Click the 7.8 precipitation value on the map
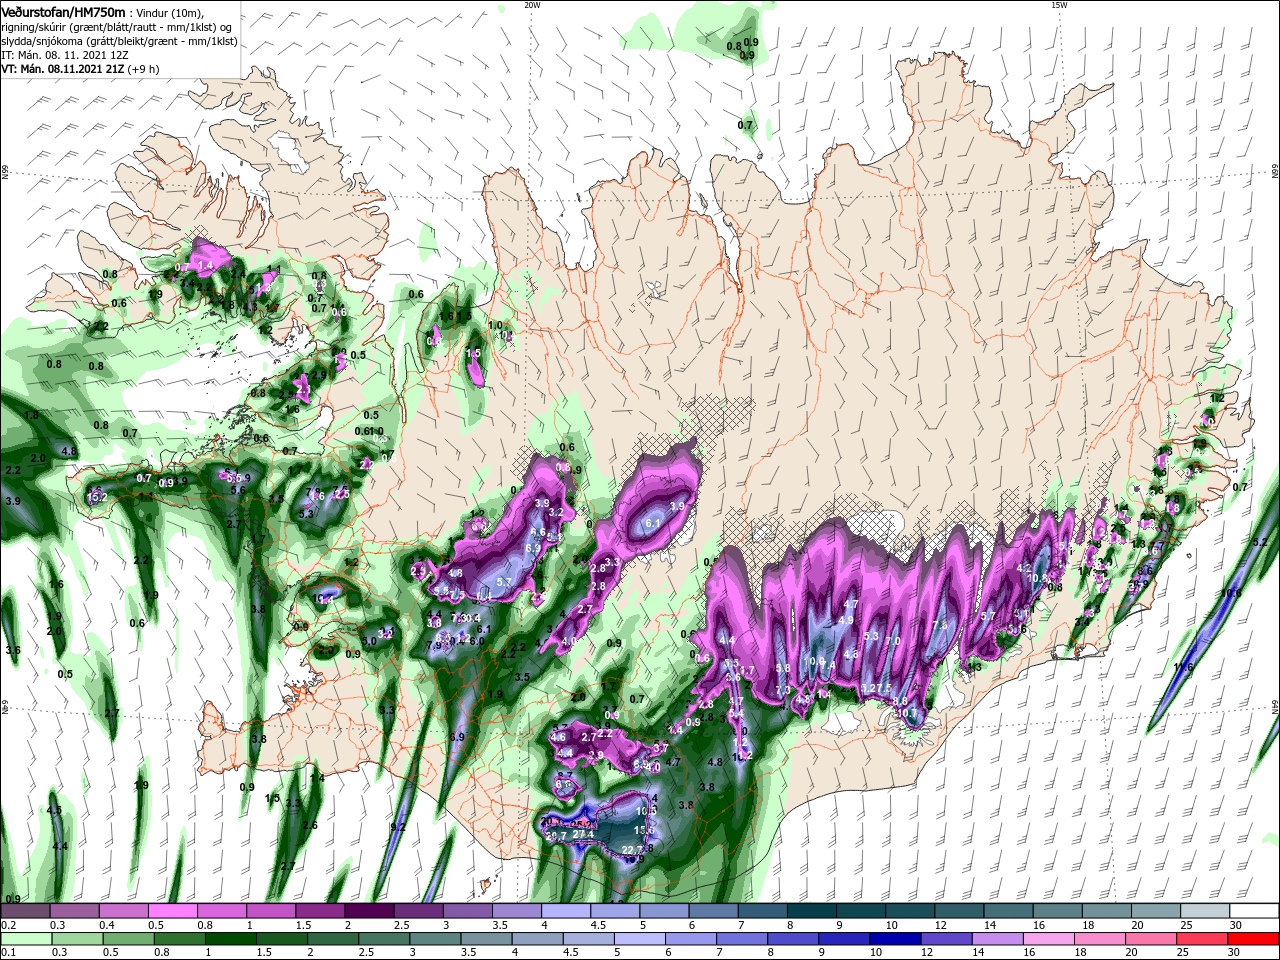 [x=939, y=625]
